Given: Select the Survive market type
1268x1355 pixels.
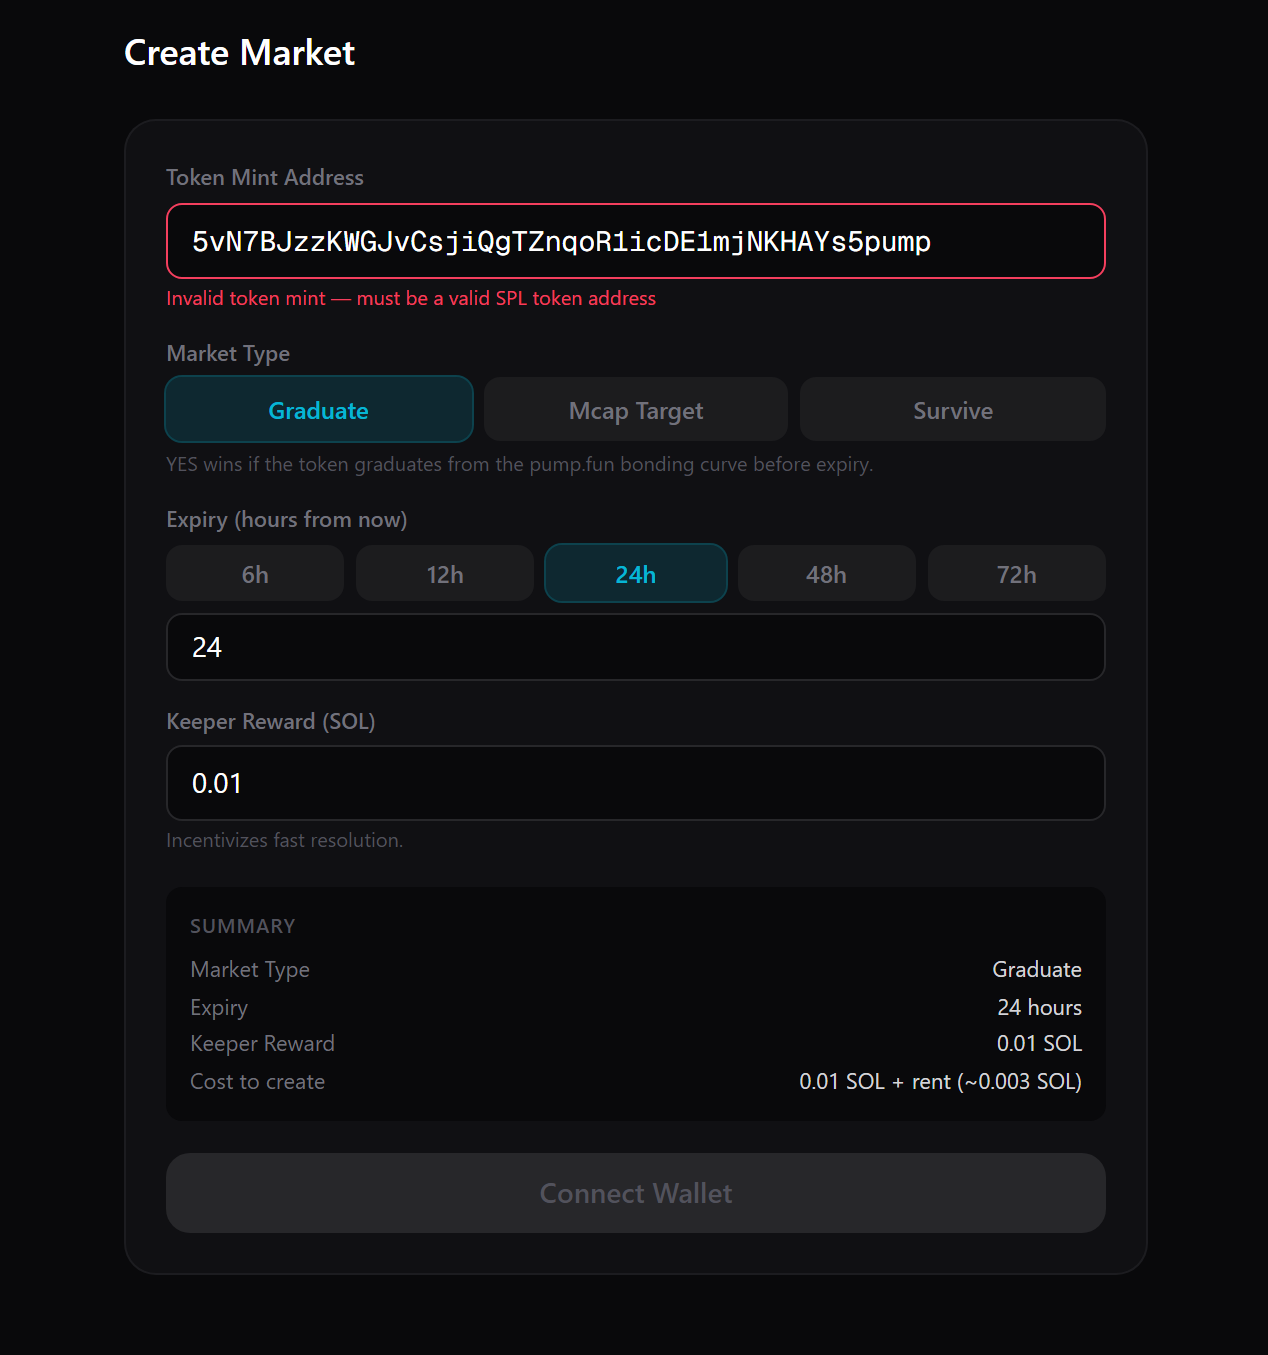Looking at the screenshot, I should pos(952,409).
